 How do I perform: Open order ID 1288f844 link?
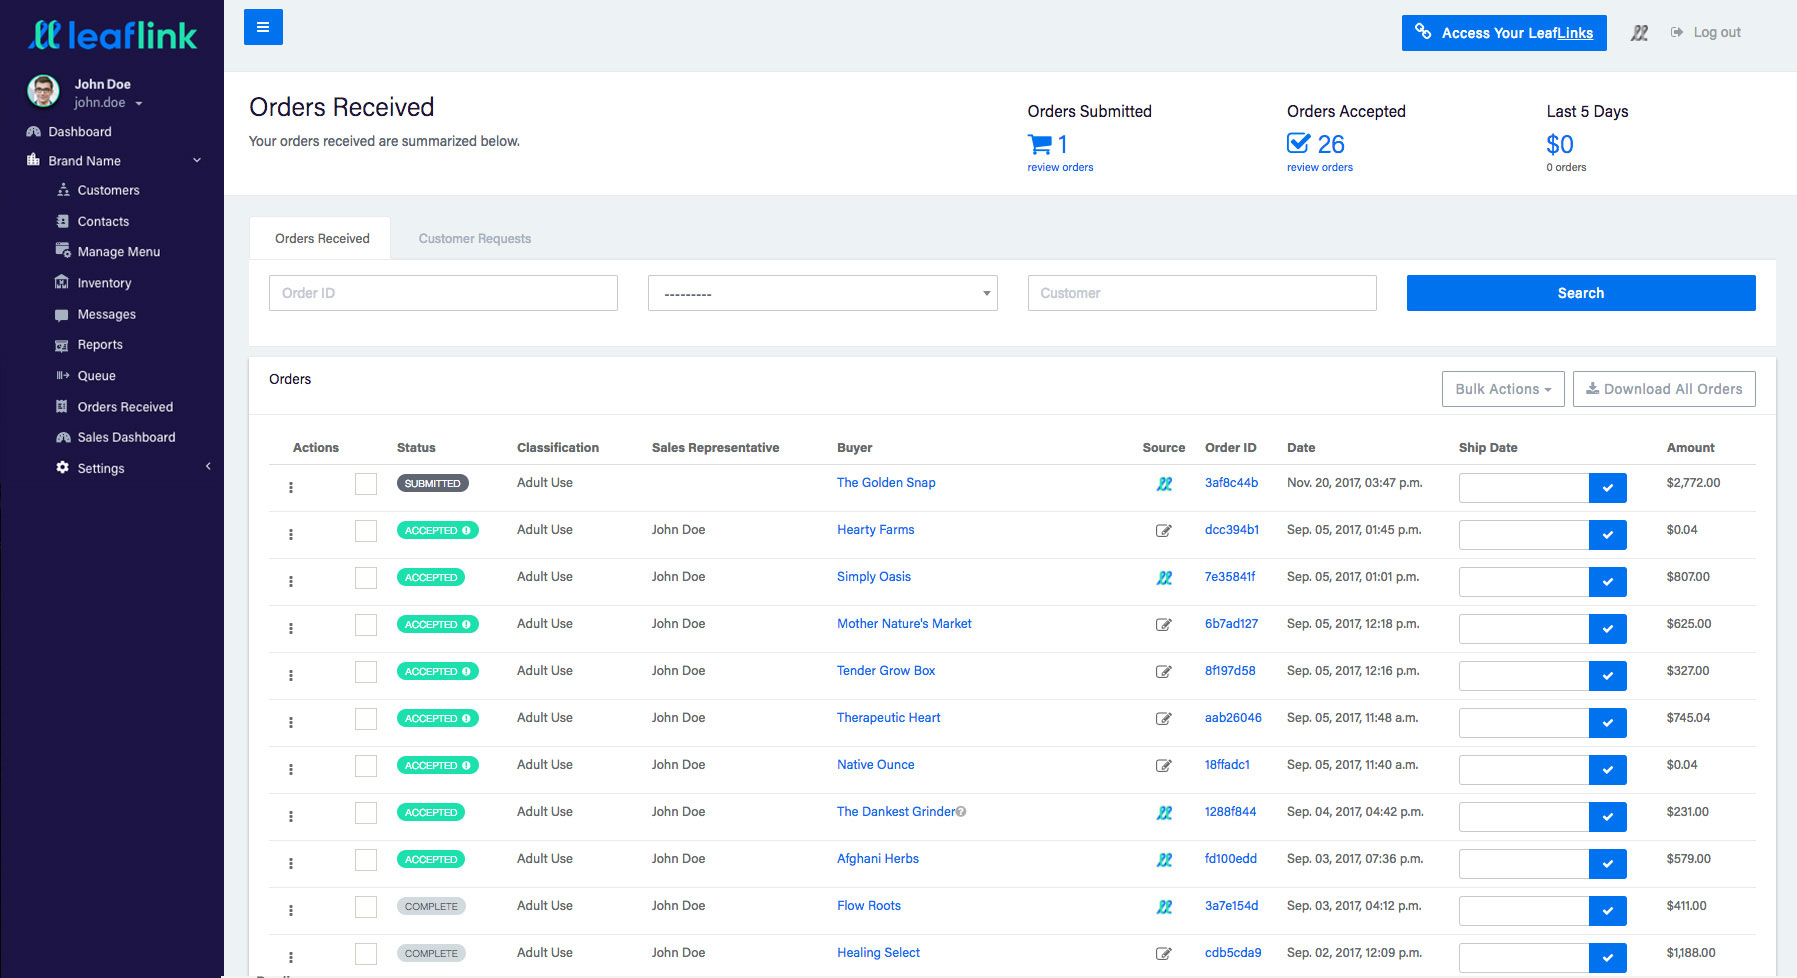[1230, 812]
